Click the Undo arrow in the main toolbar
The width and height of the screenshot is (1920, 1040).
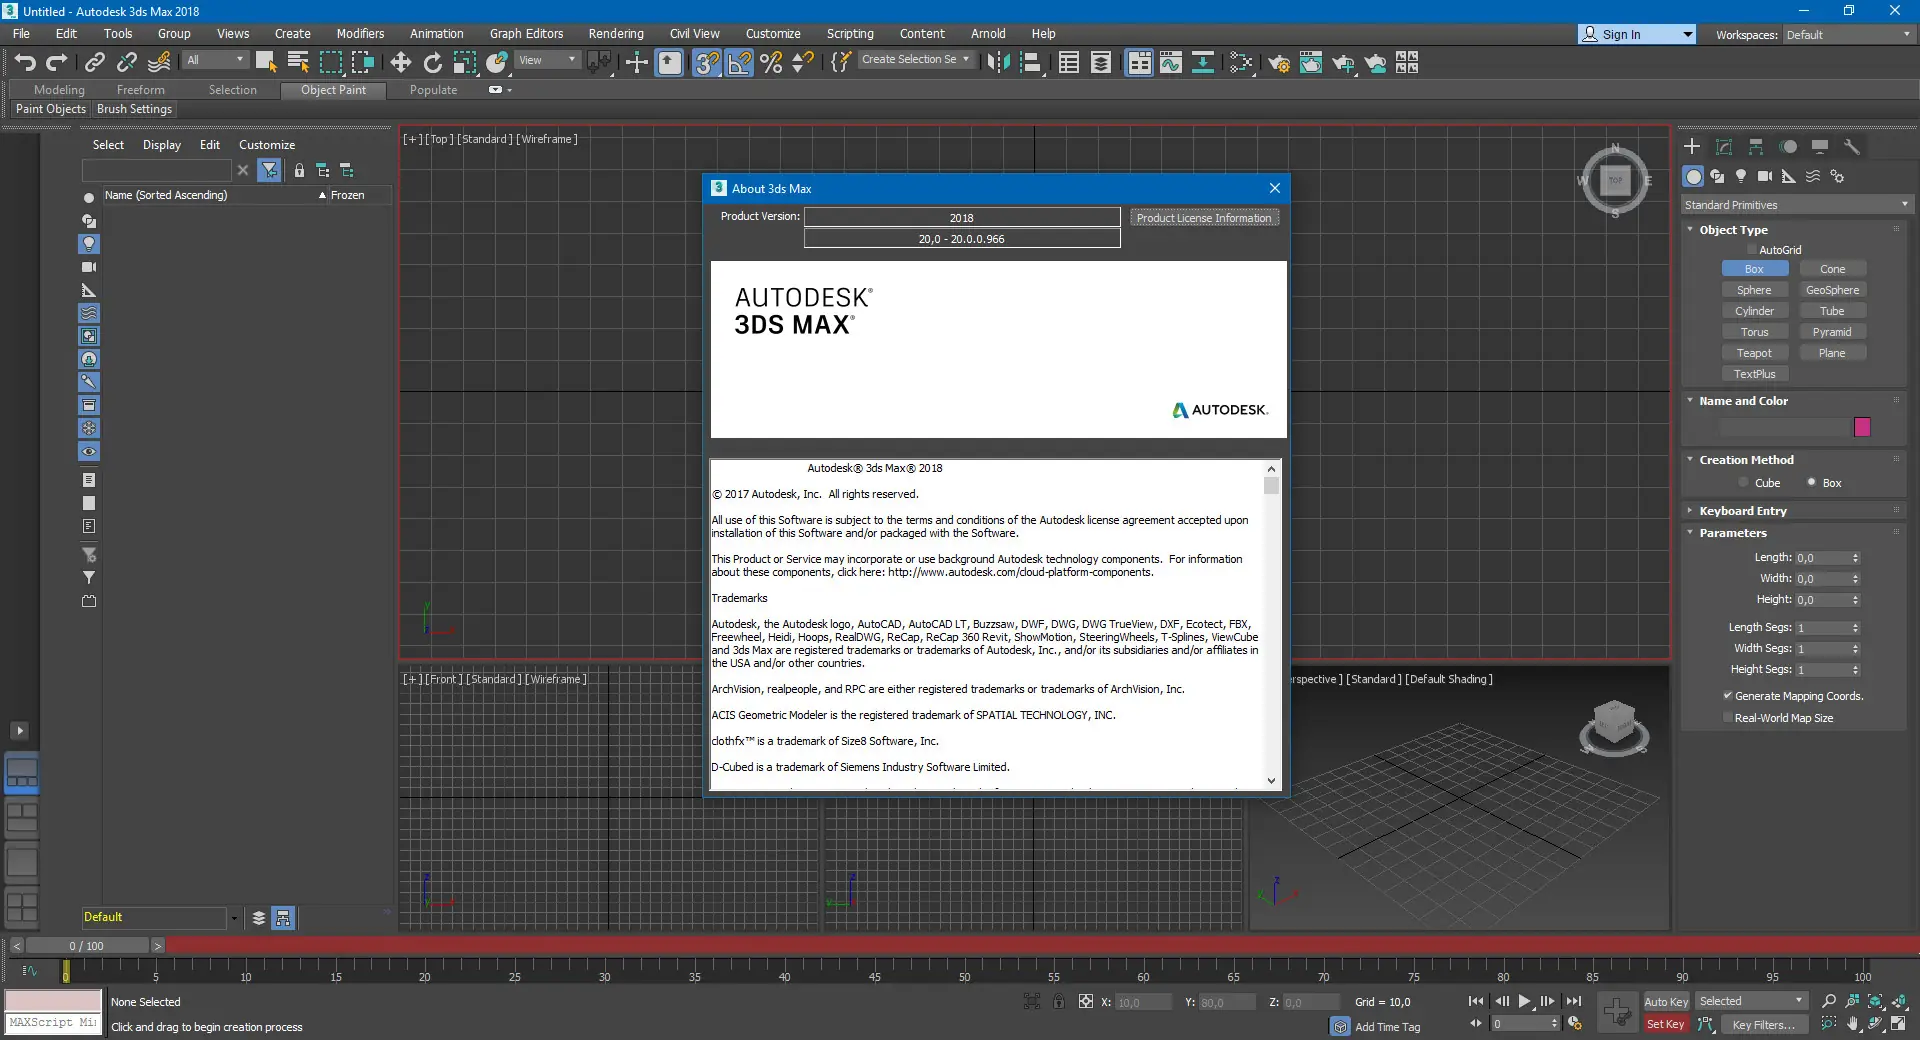pos(25,63)
